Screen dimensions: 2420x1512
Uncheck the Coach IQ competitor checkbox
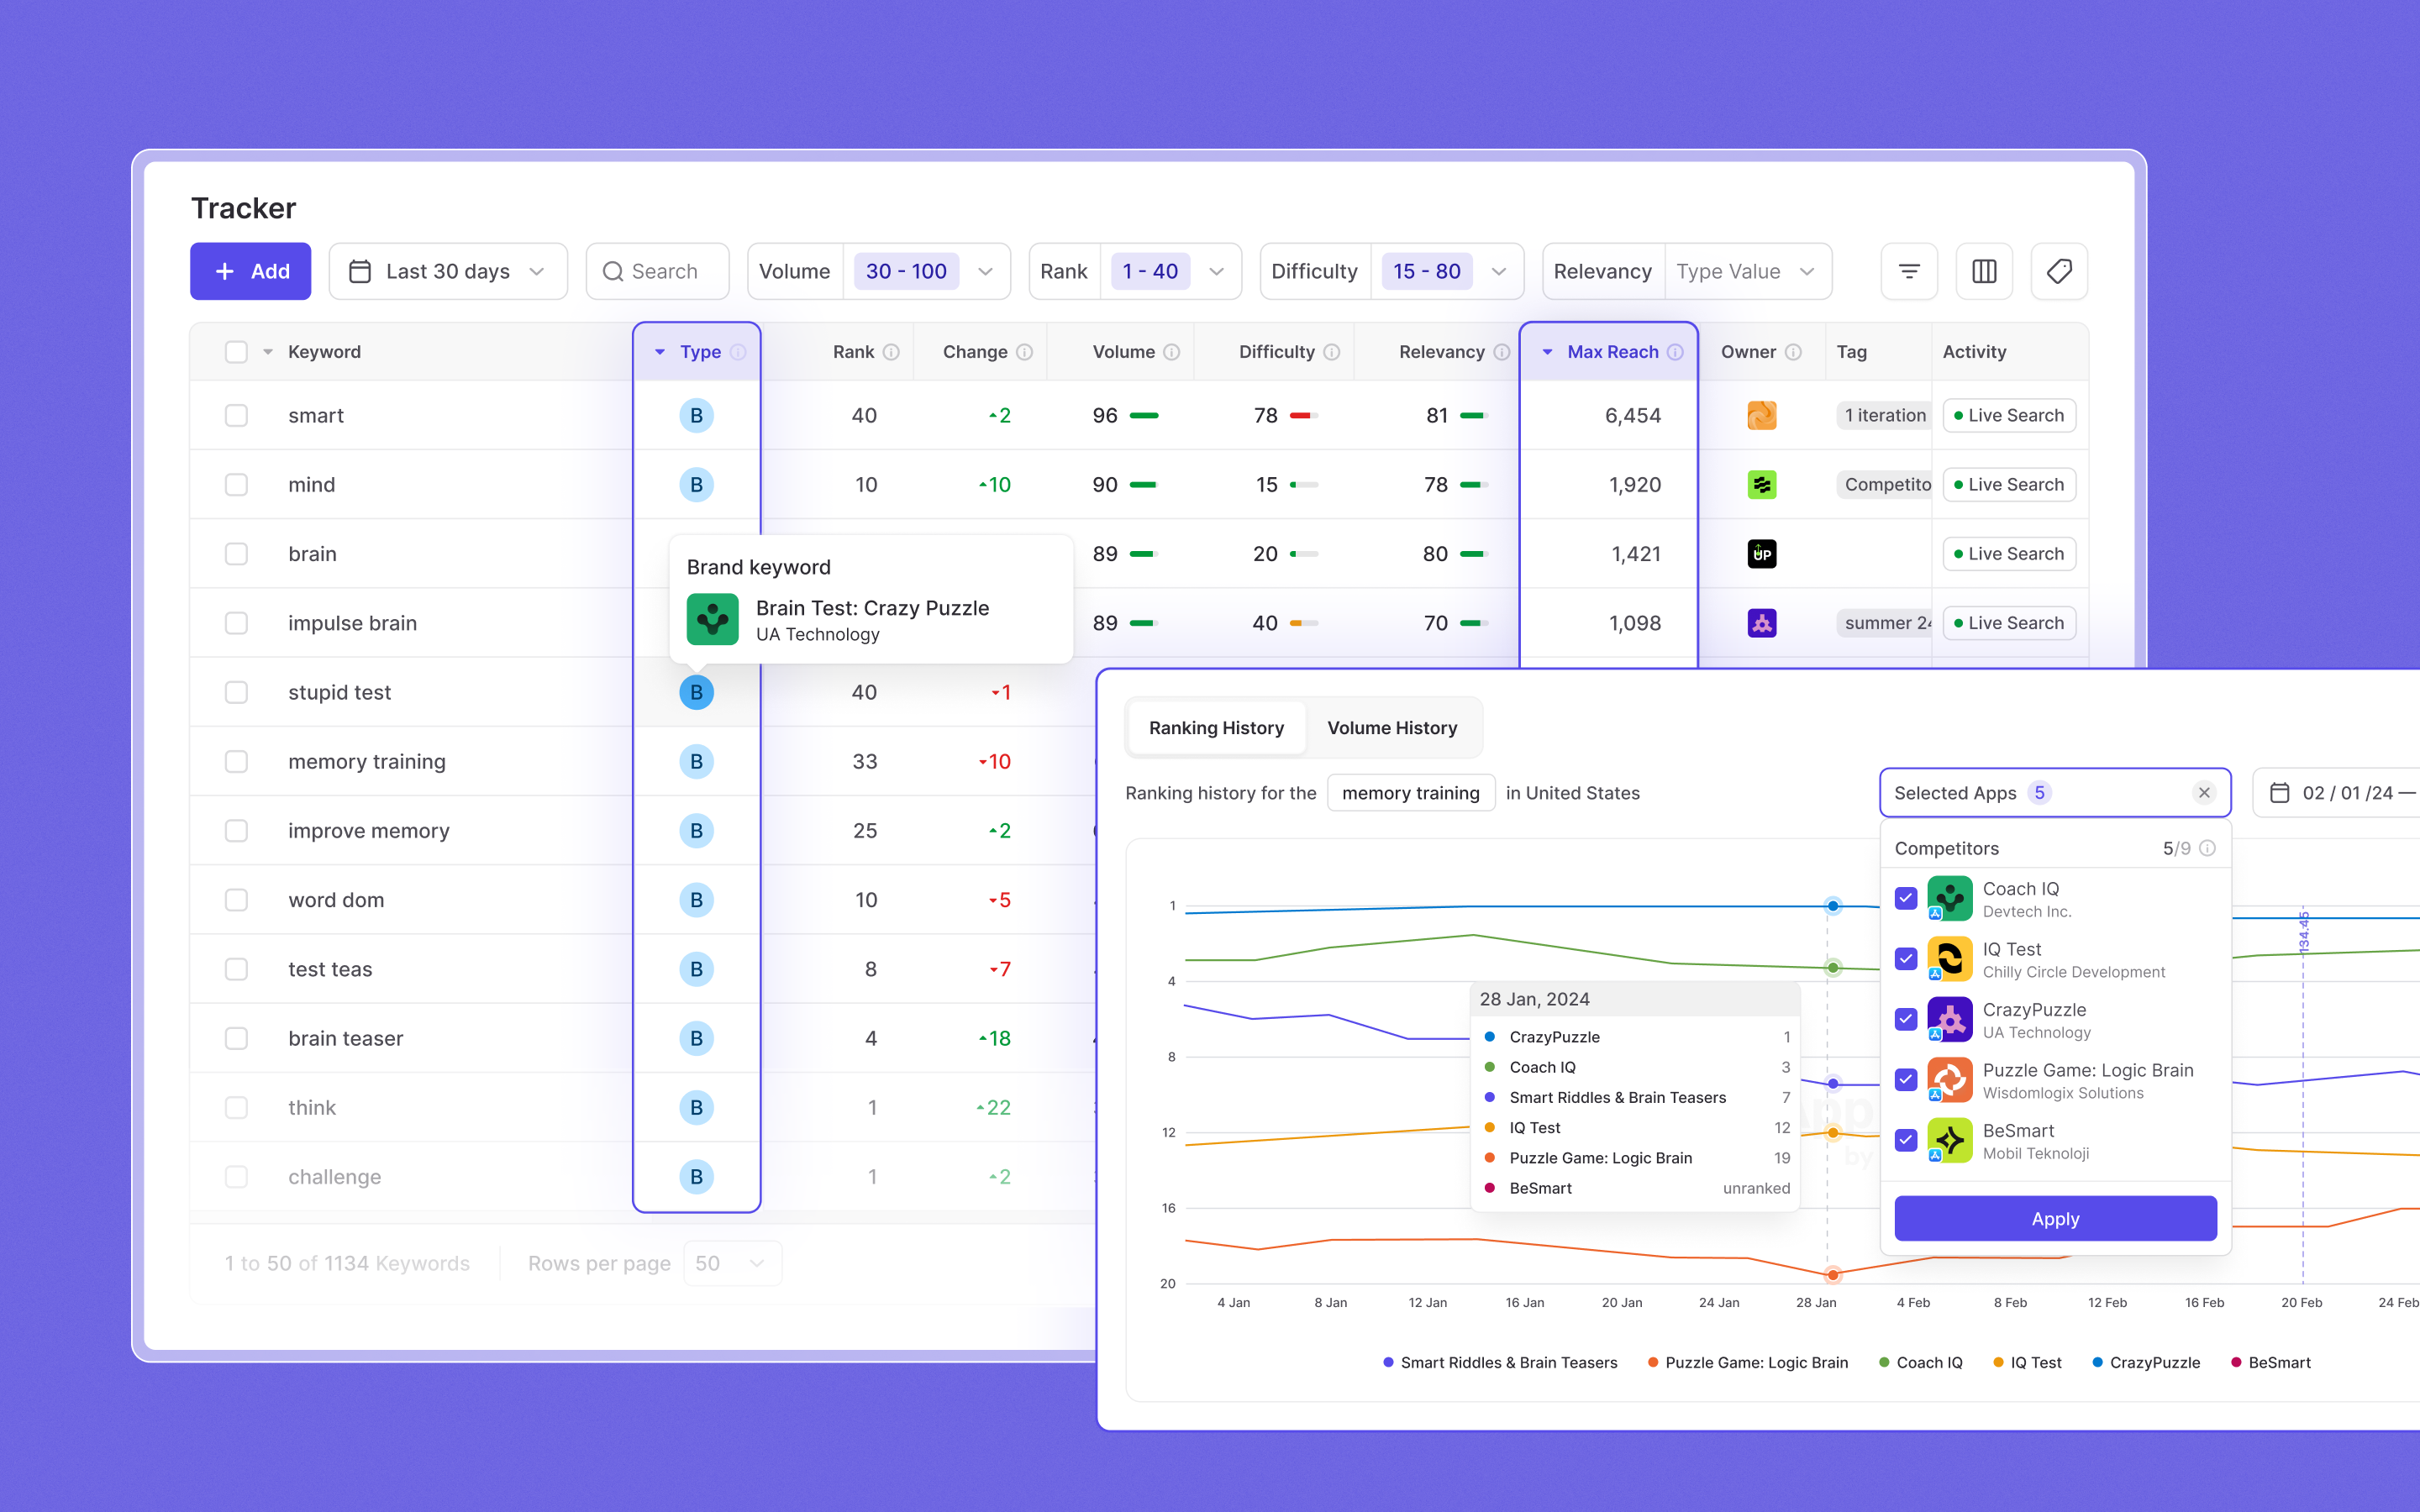tap(1906, 898)
